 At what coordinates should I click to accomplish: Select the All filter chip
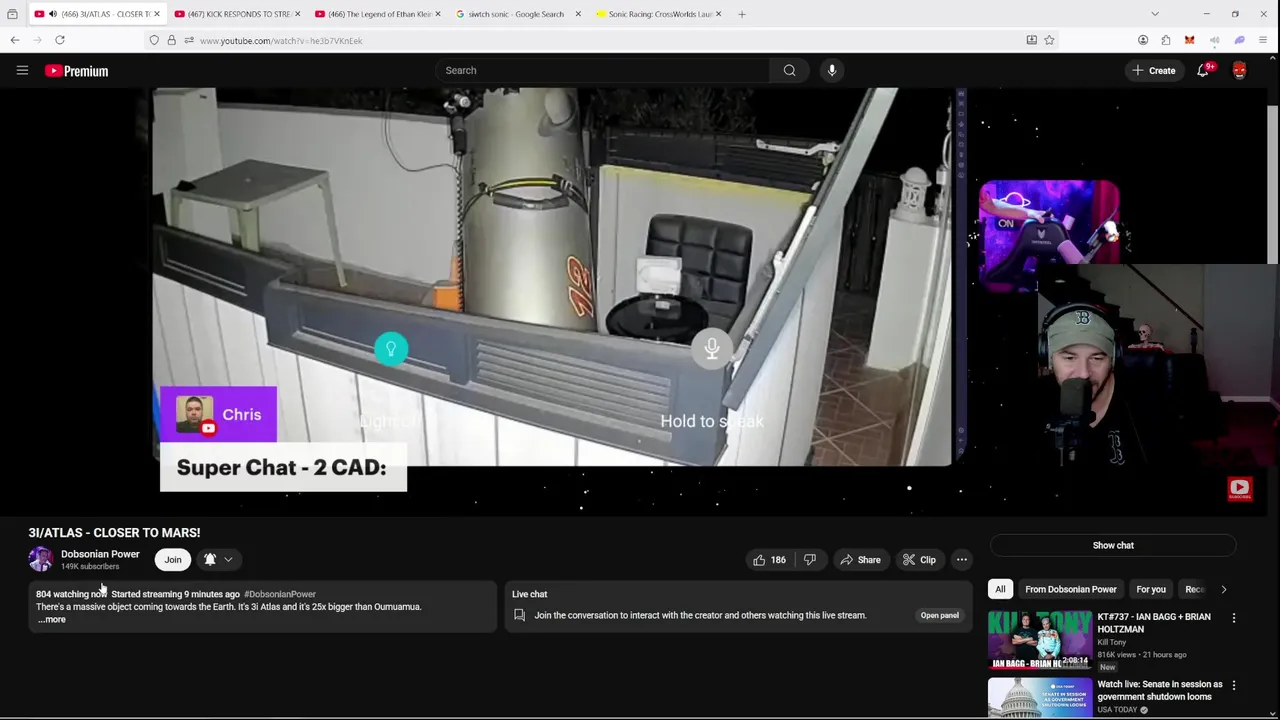[1000, 589]
